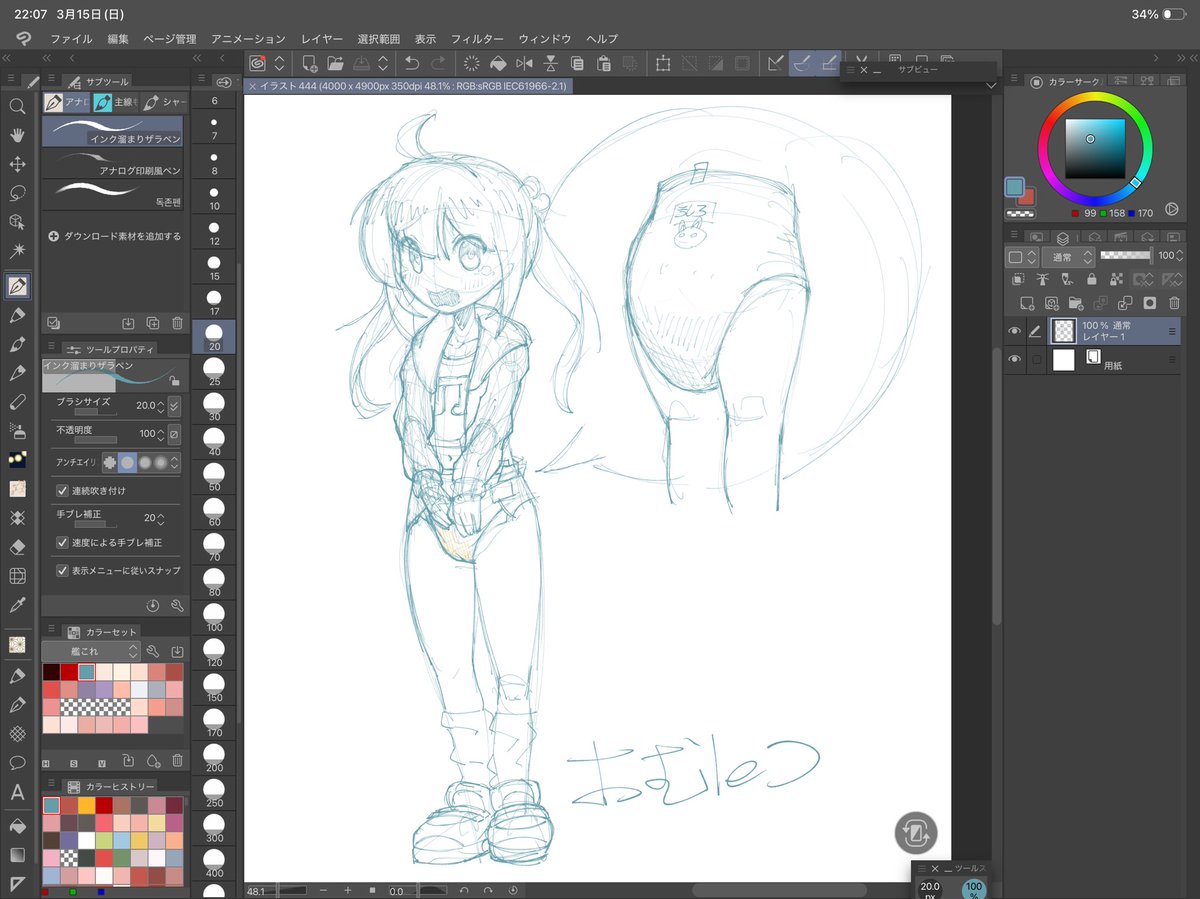Select the Hand move-view tool
1200x899 pixels.
(x=17, y=135)
